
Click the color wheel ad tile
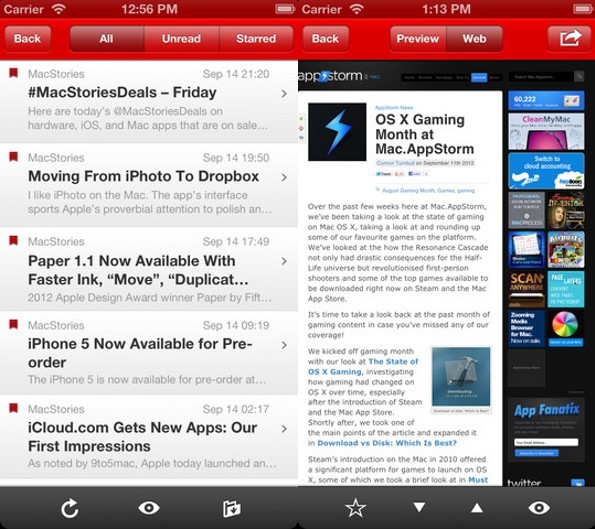(x=566, y=329)
